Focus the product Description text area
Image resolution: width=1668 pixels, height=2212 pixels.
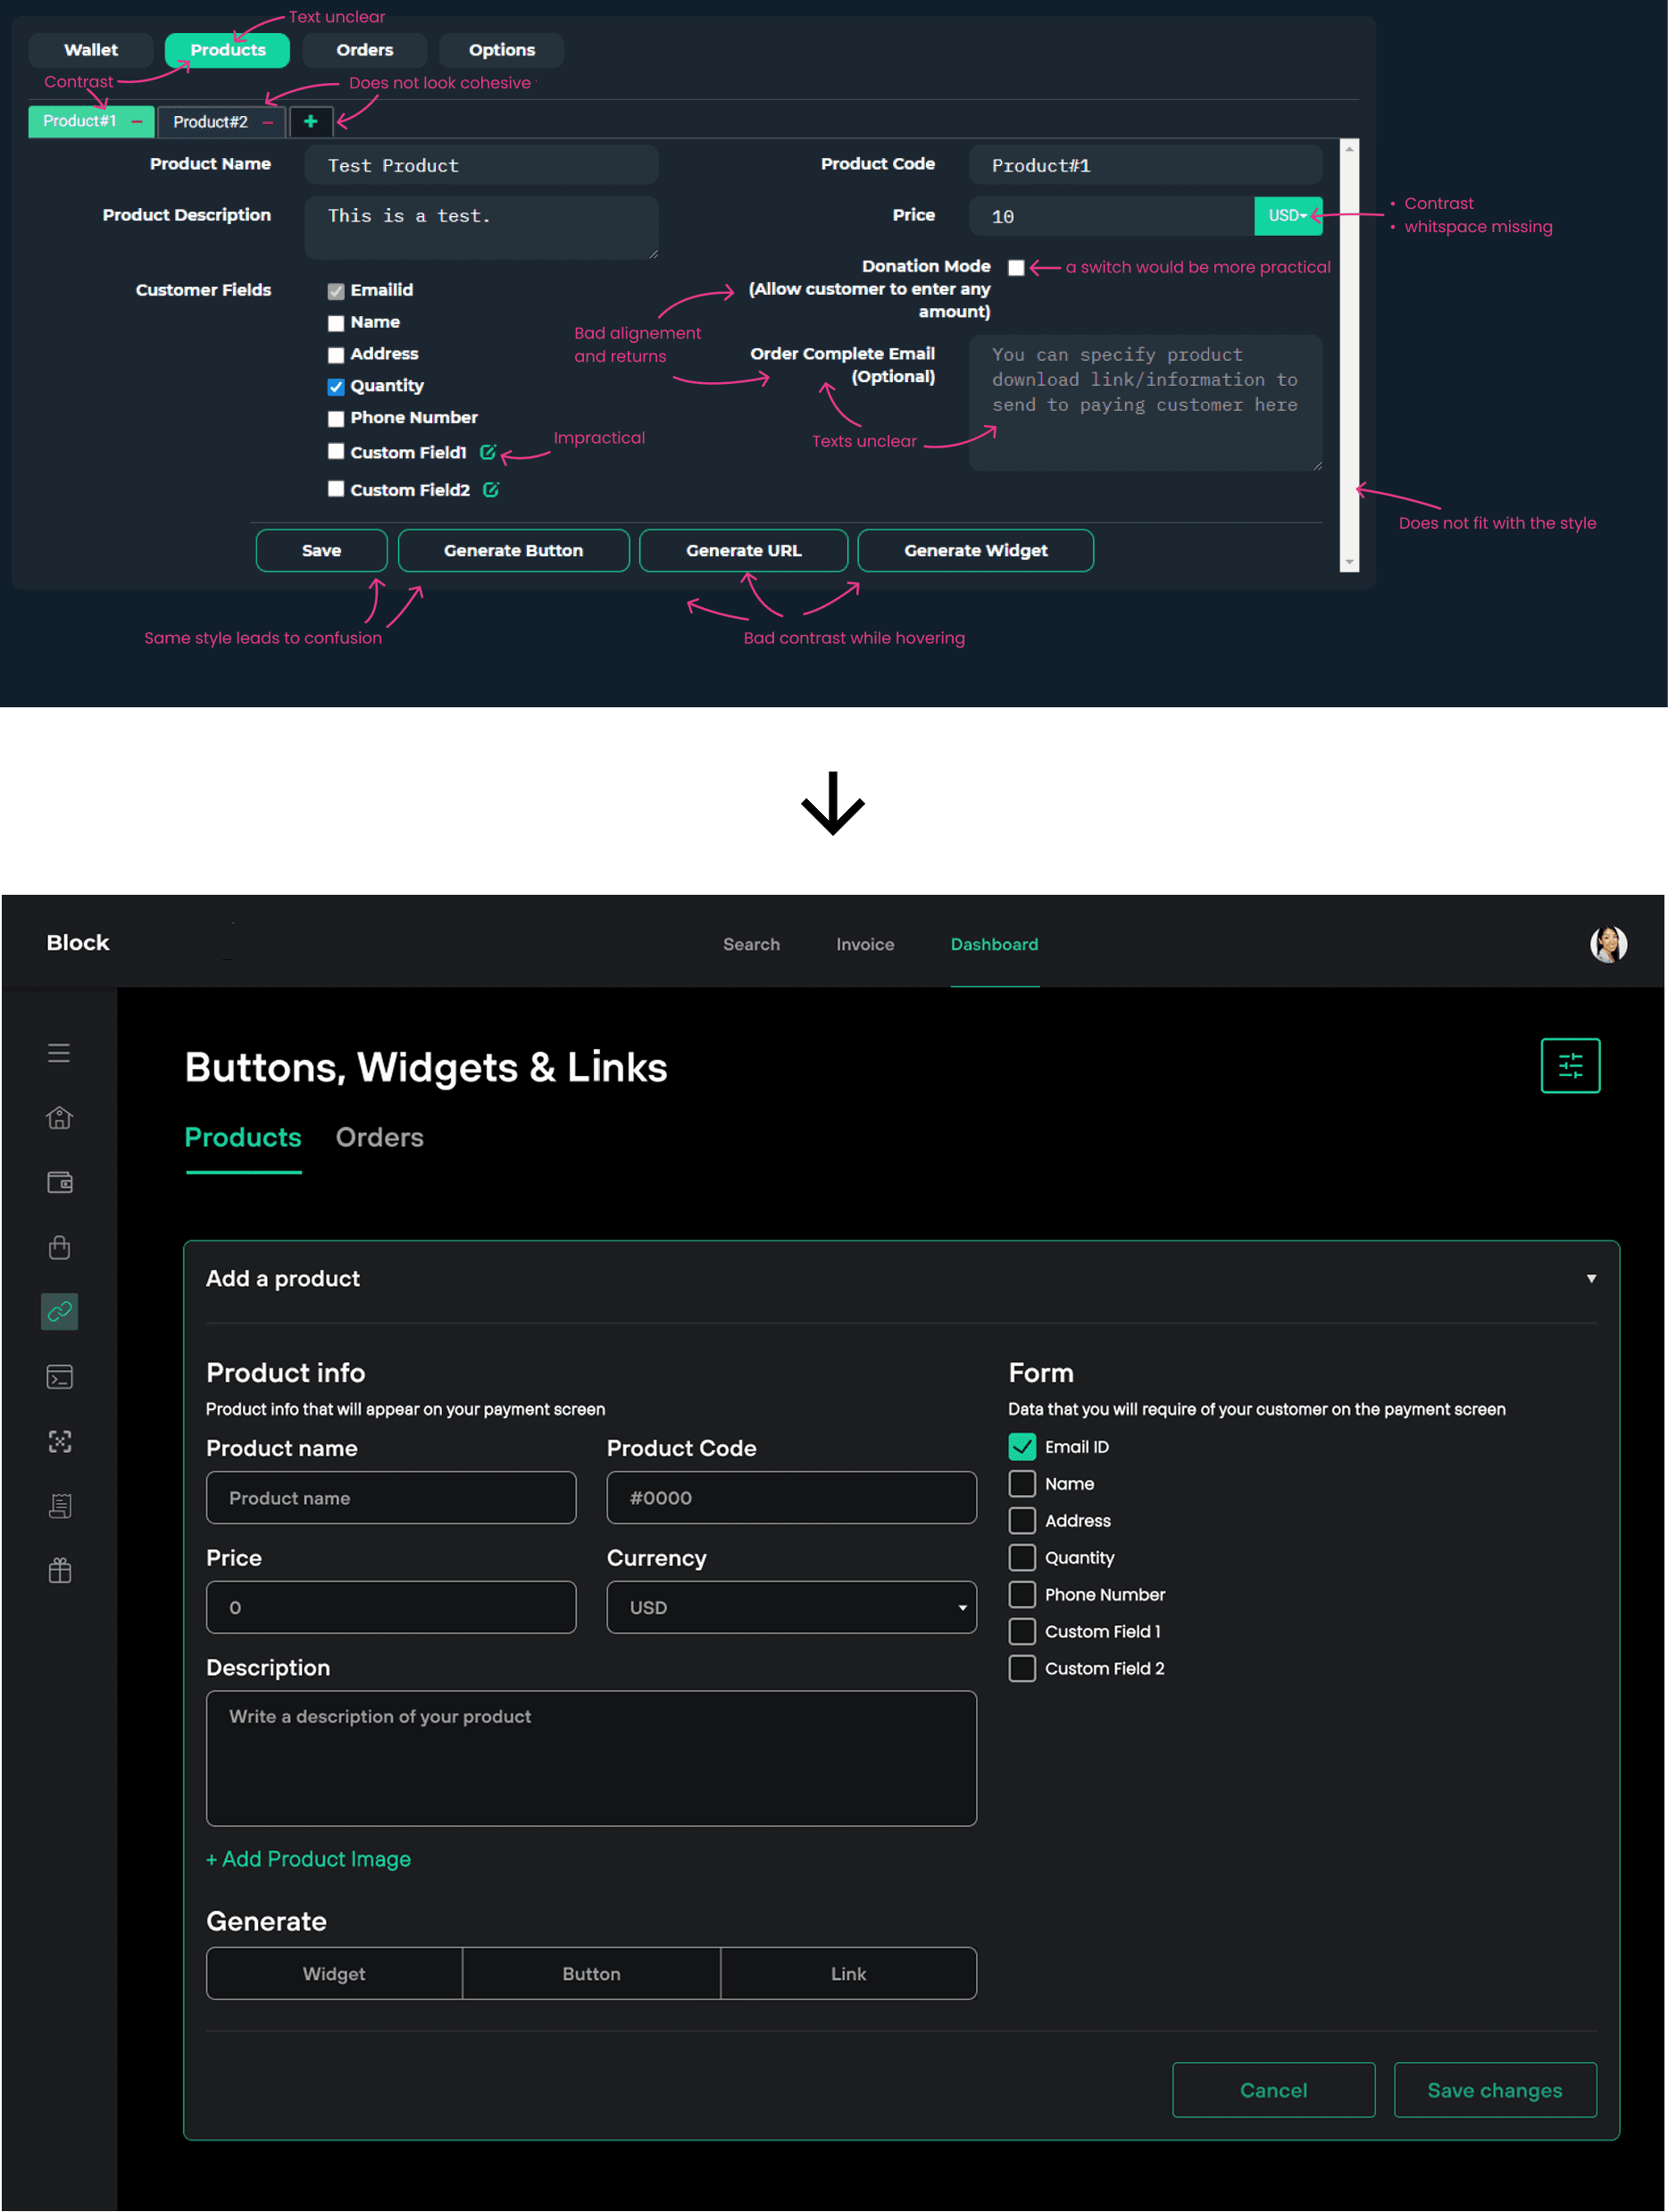[591, 1758]
